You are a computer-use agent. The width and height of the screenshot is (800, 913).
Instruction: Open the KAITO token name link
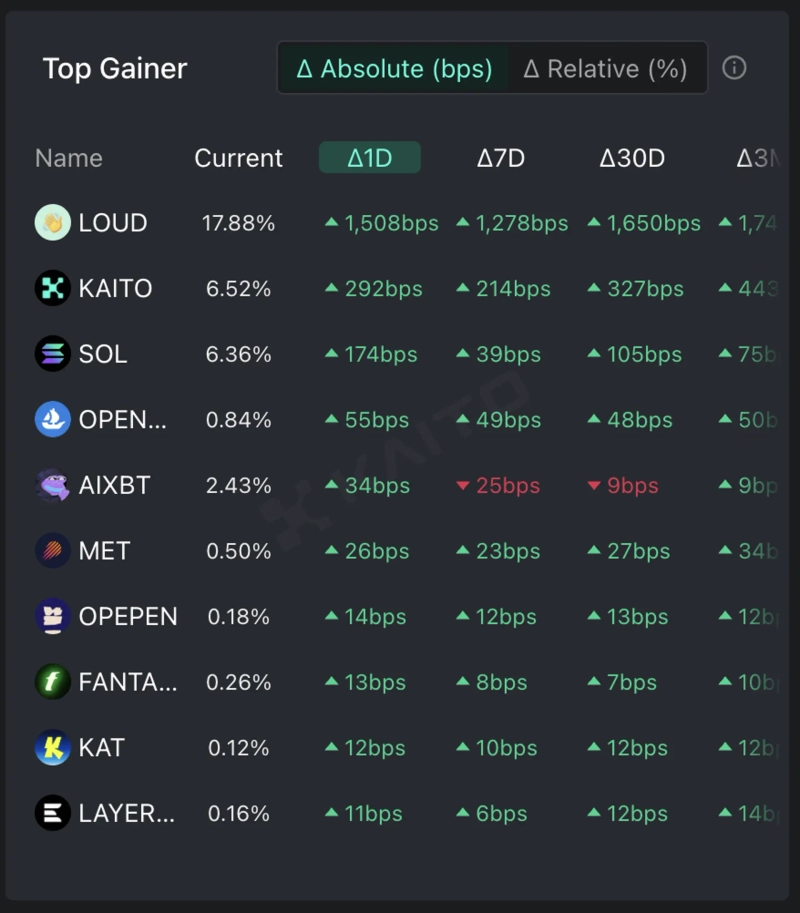click(115, 289)
